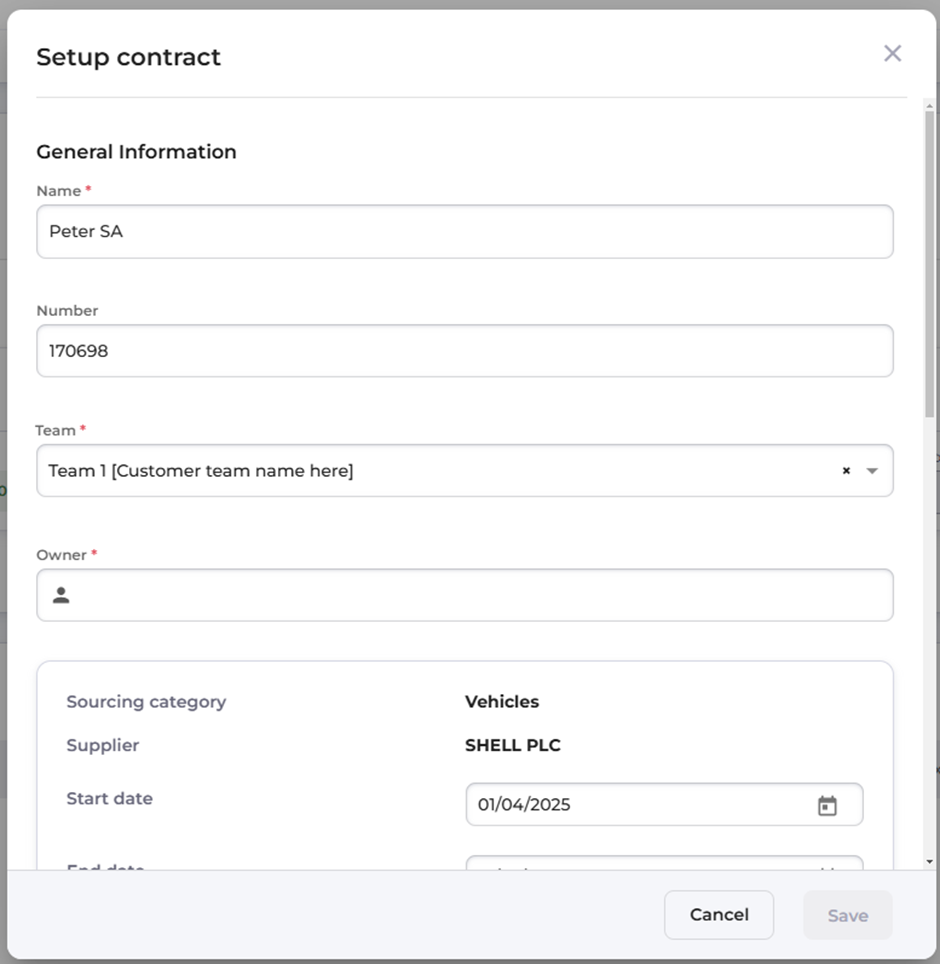Close the Setup contract dialog

pos(892,54)
